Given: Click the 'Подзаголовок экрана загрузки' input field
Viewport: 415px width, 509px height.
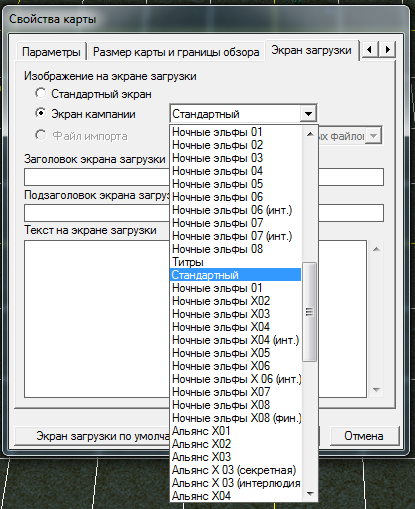Looking at the screenshot, I should coord(97,213).
